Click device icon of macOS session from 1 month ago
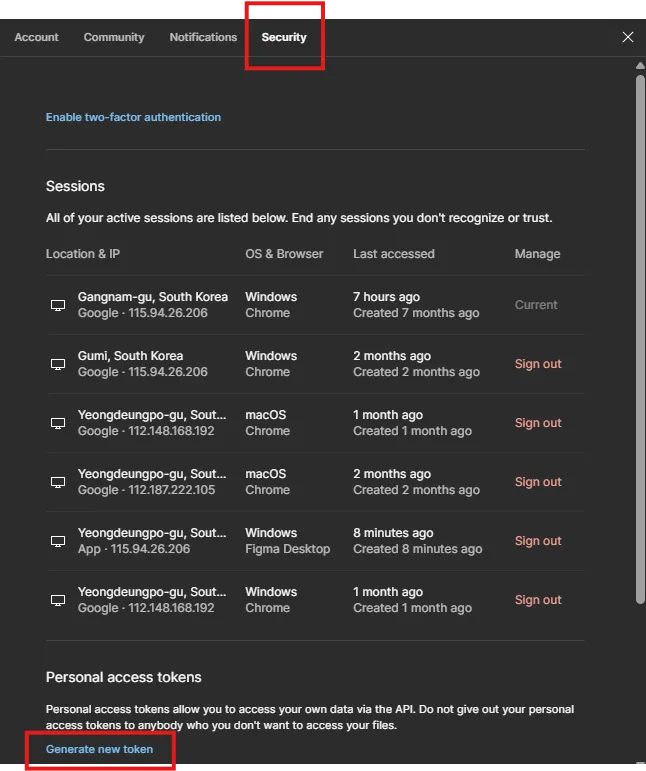Image resolution: width=646 pixels, height=771 pixels. (x=58, y=423)
